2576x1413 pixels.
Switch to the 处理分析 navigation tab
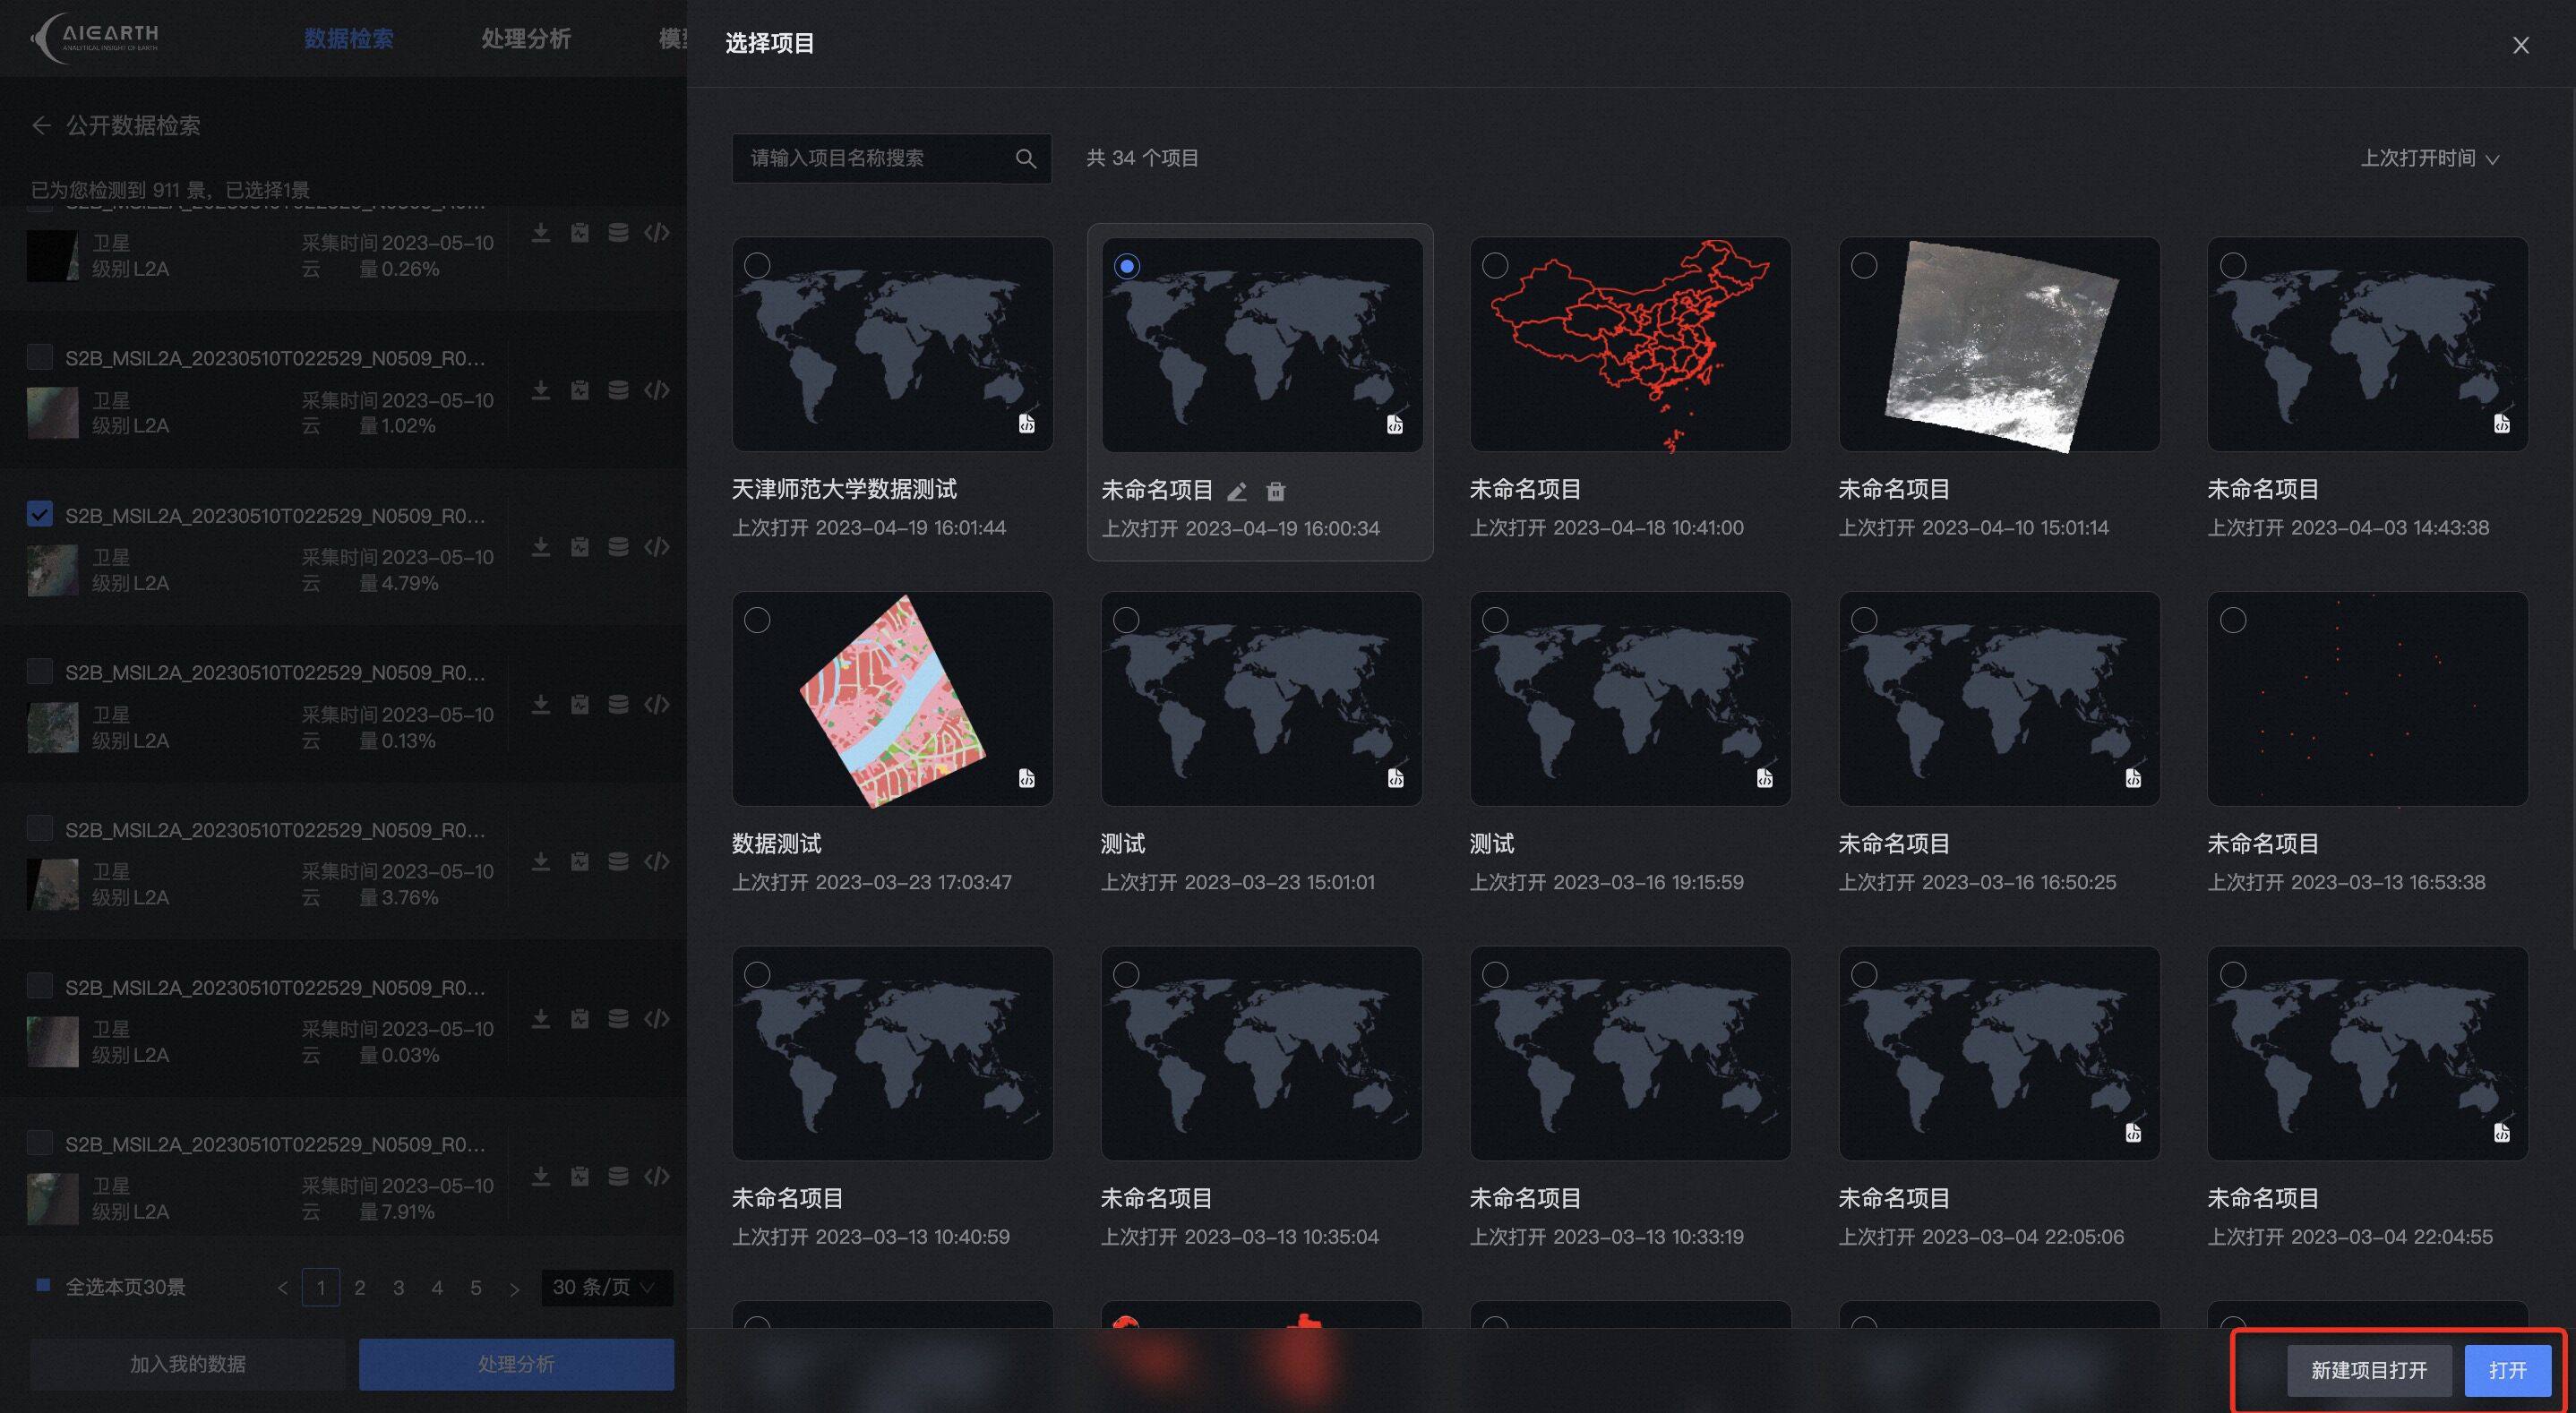pos(526,39)
